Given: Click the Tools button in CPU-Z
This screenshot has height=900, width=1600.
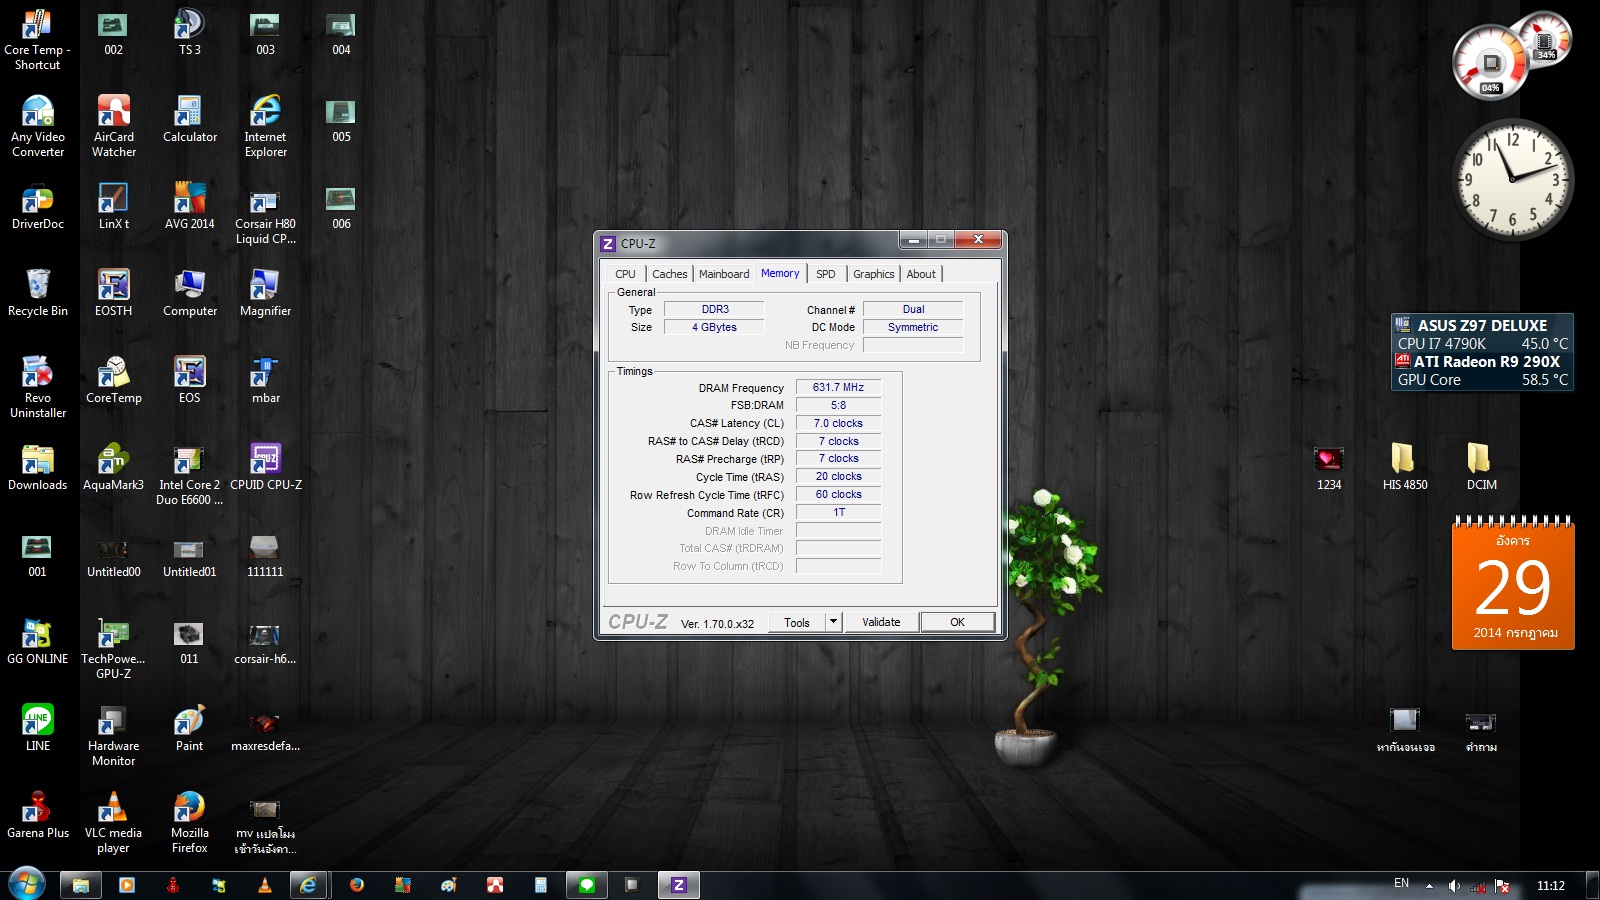Looking at the screenshot, I should click(797, 622).
